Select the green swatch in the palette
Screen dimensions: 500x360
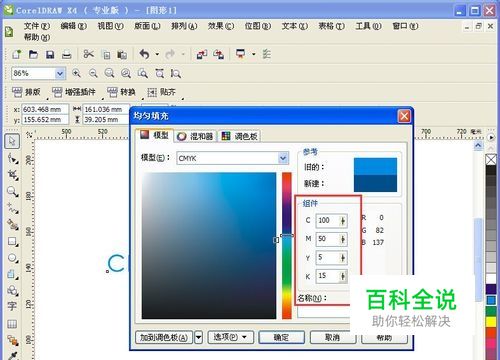491,311
